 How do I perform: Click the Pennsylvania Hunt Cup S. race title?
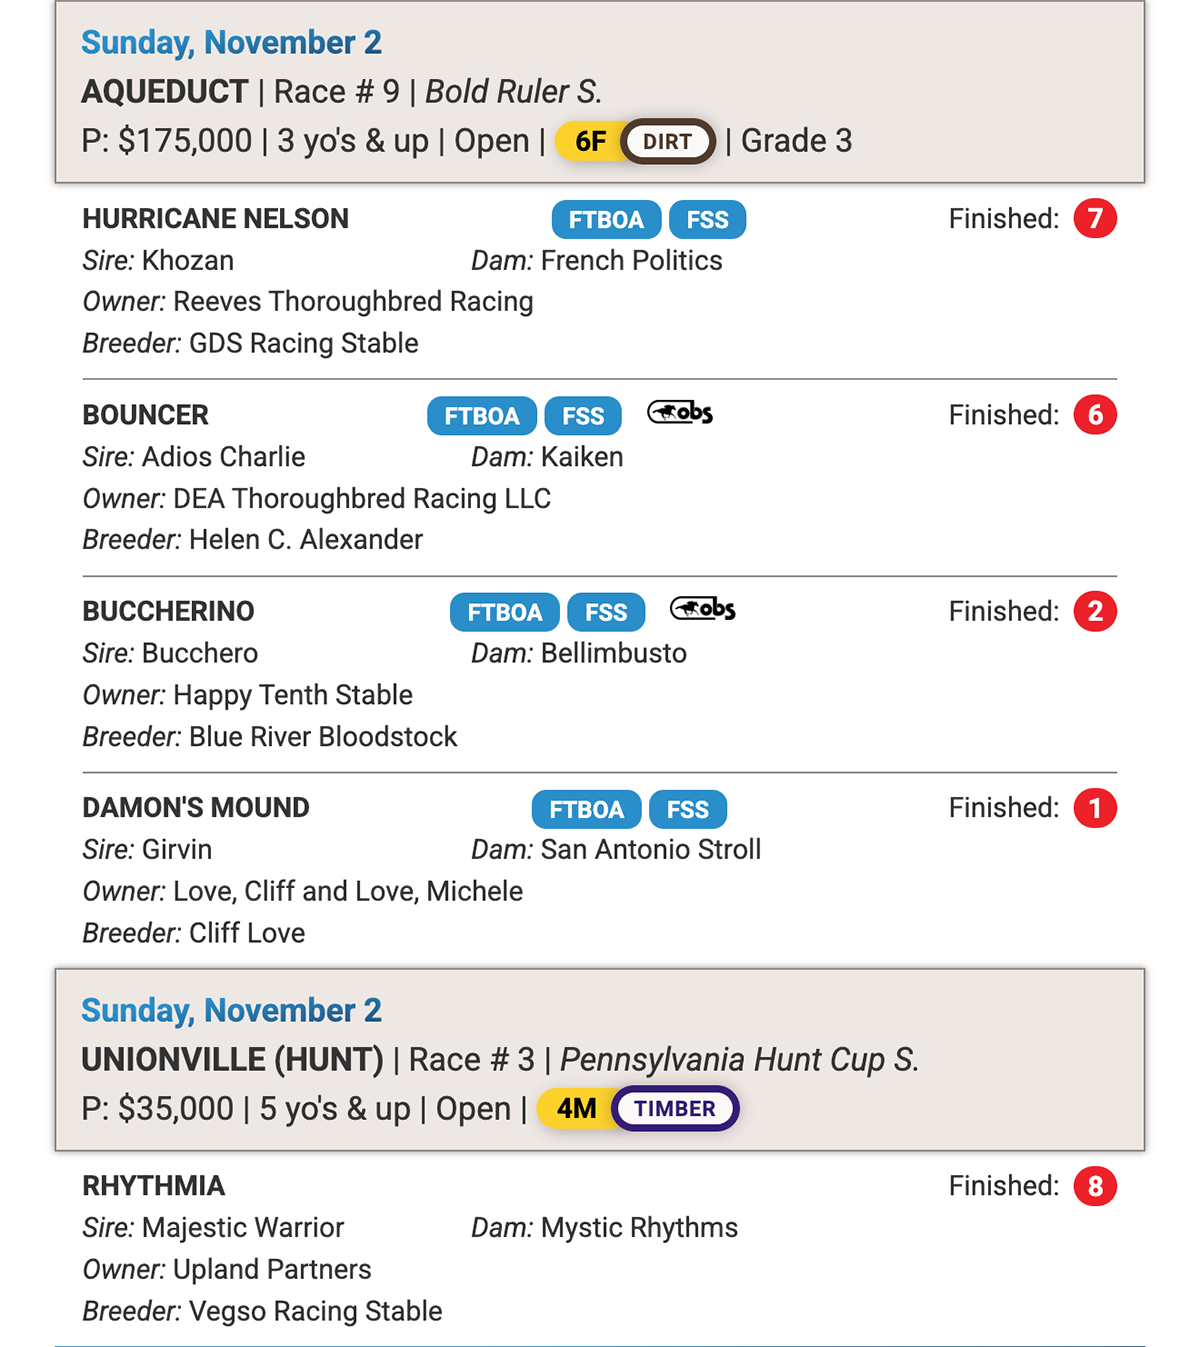click(739, 1060)
